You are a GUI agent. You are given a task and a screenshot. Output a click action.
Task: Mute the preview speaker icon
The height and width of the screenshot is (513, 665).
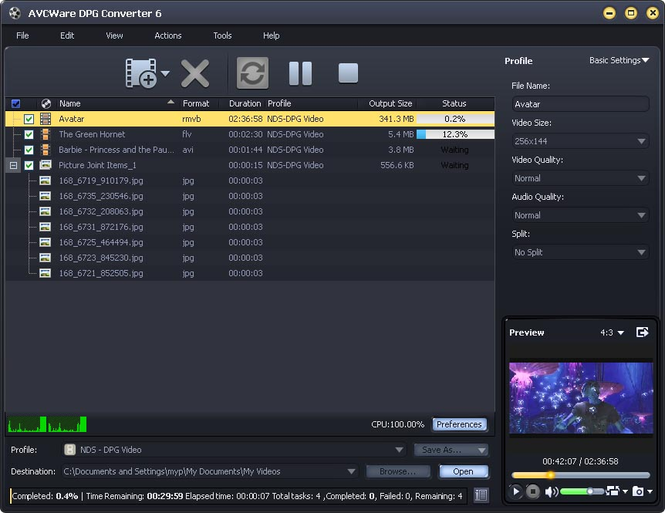point(551,492)
